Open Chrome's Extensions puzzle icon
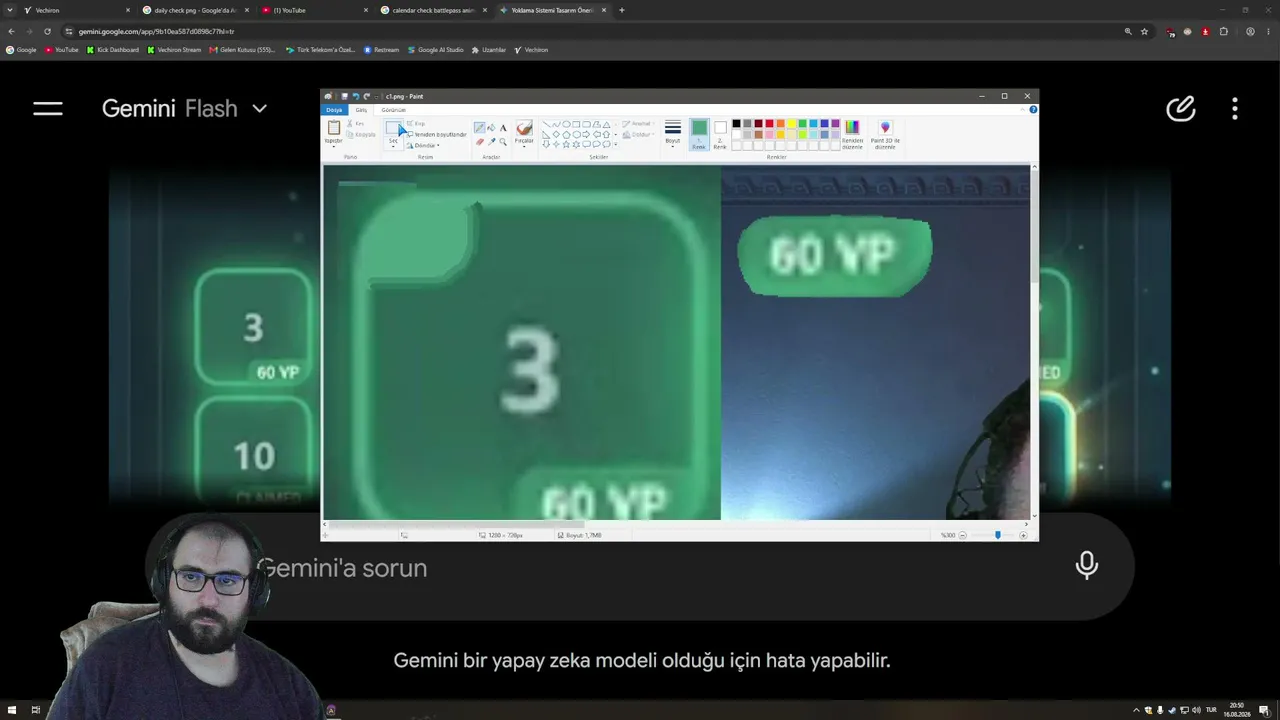The height and width of the screenshot is (720, 1280). click(1223, 31)
